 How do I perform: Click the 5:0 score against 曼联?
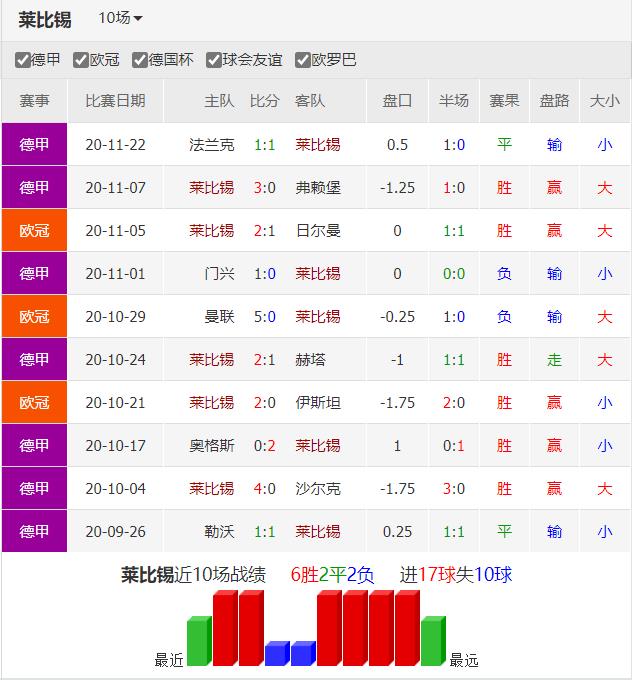(x=264, y=317)
